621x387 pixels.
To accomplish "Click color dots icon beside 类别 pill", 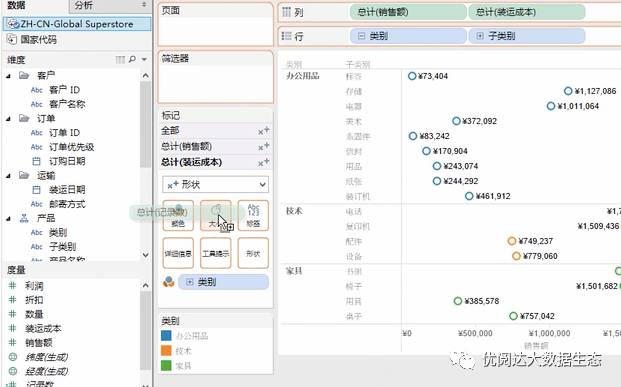I will tap(169, 282).
